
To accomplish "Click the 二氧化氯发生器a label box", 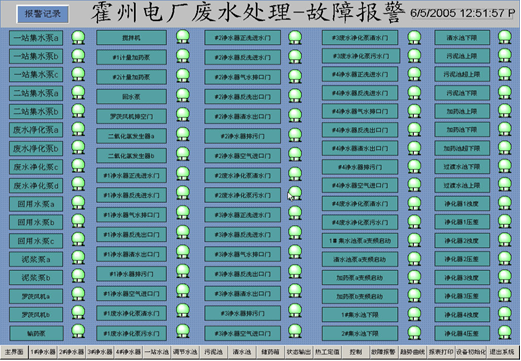I will point(131,136).
